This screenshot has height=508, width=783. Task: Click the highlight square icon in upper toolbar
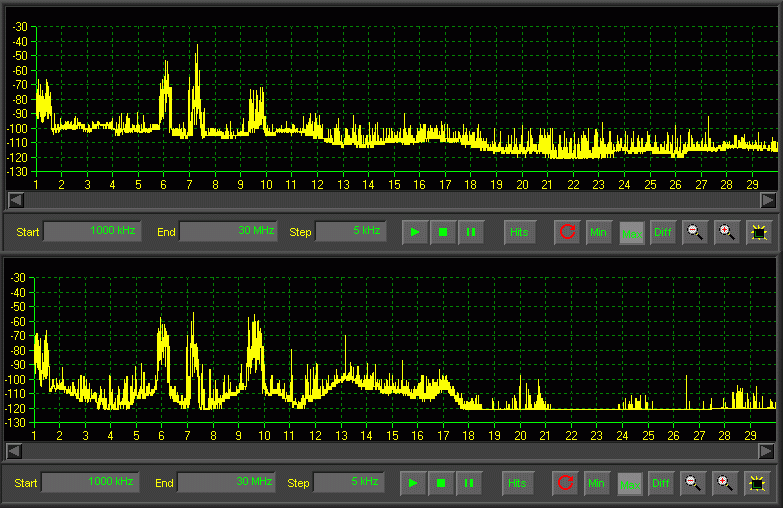(759, 232)
